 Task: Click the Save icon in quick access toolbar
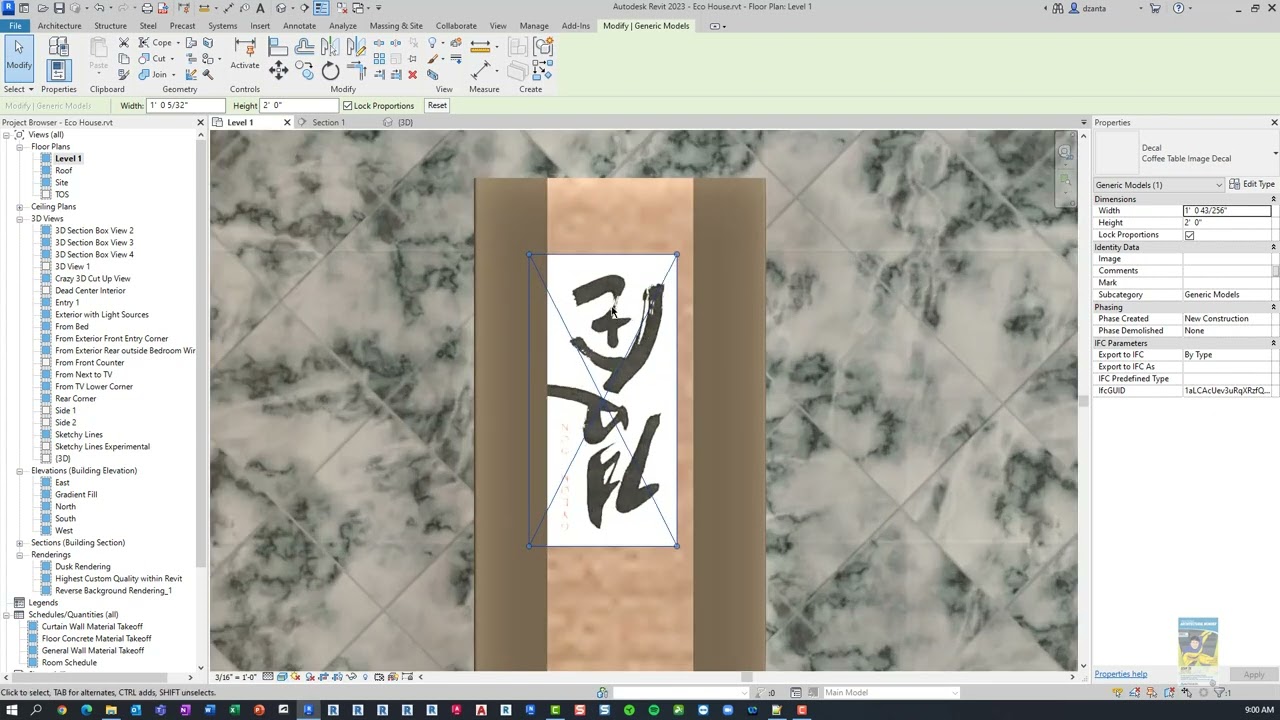point(59,7)
